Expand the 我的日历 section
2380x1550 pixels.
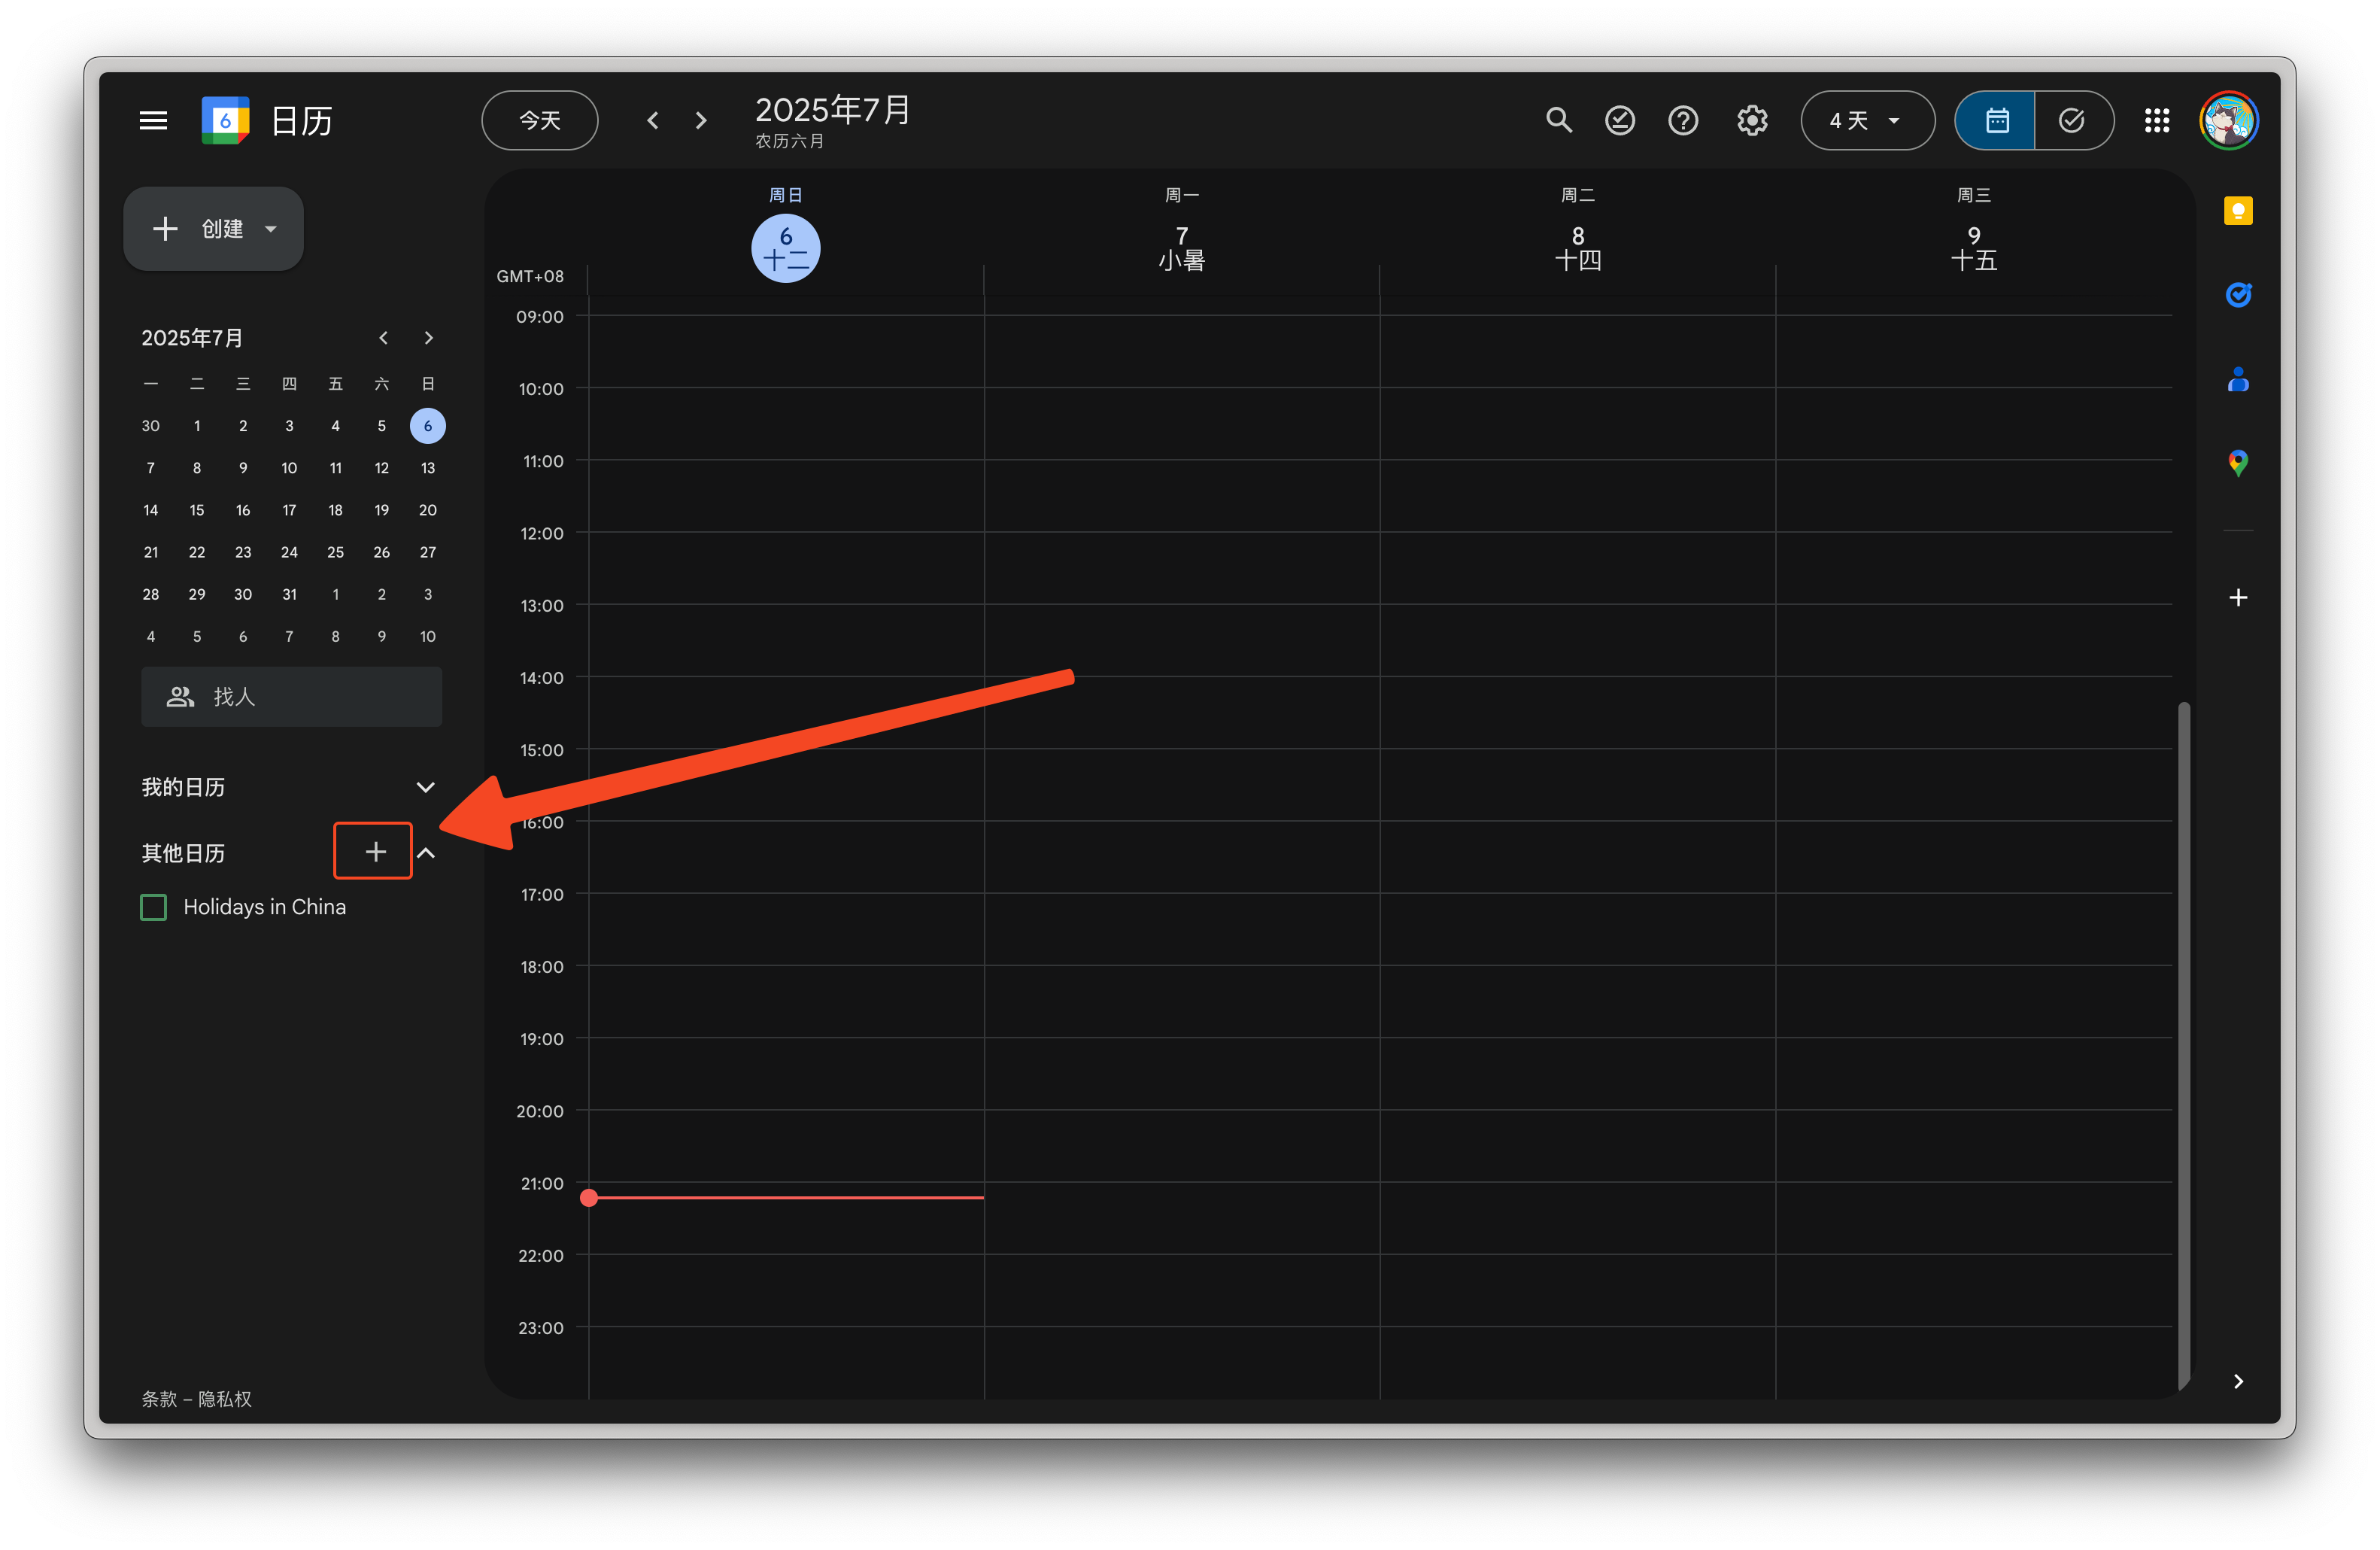point(425,787)
